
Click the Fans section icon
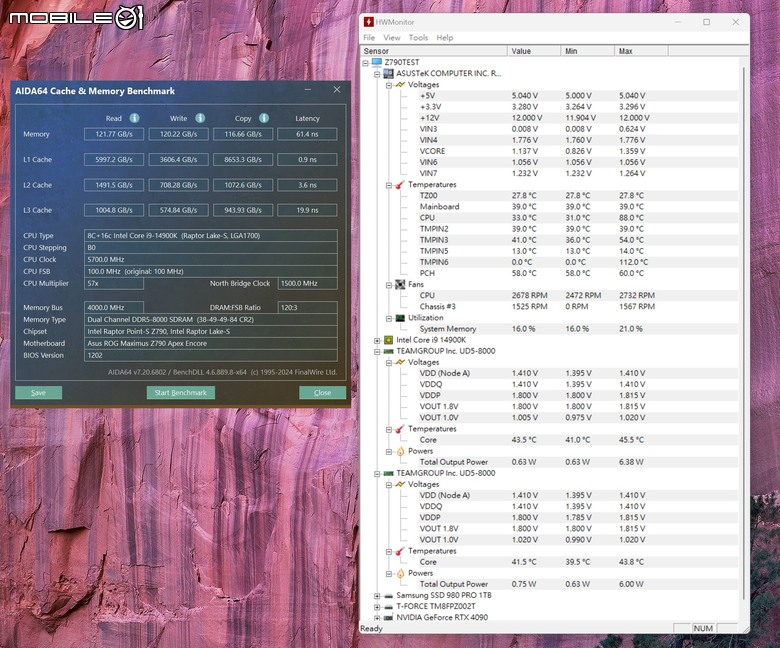pyautogui.click(x=400, y=284)
